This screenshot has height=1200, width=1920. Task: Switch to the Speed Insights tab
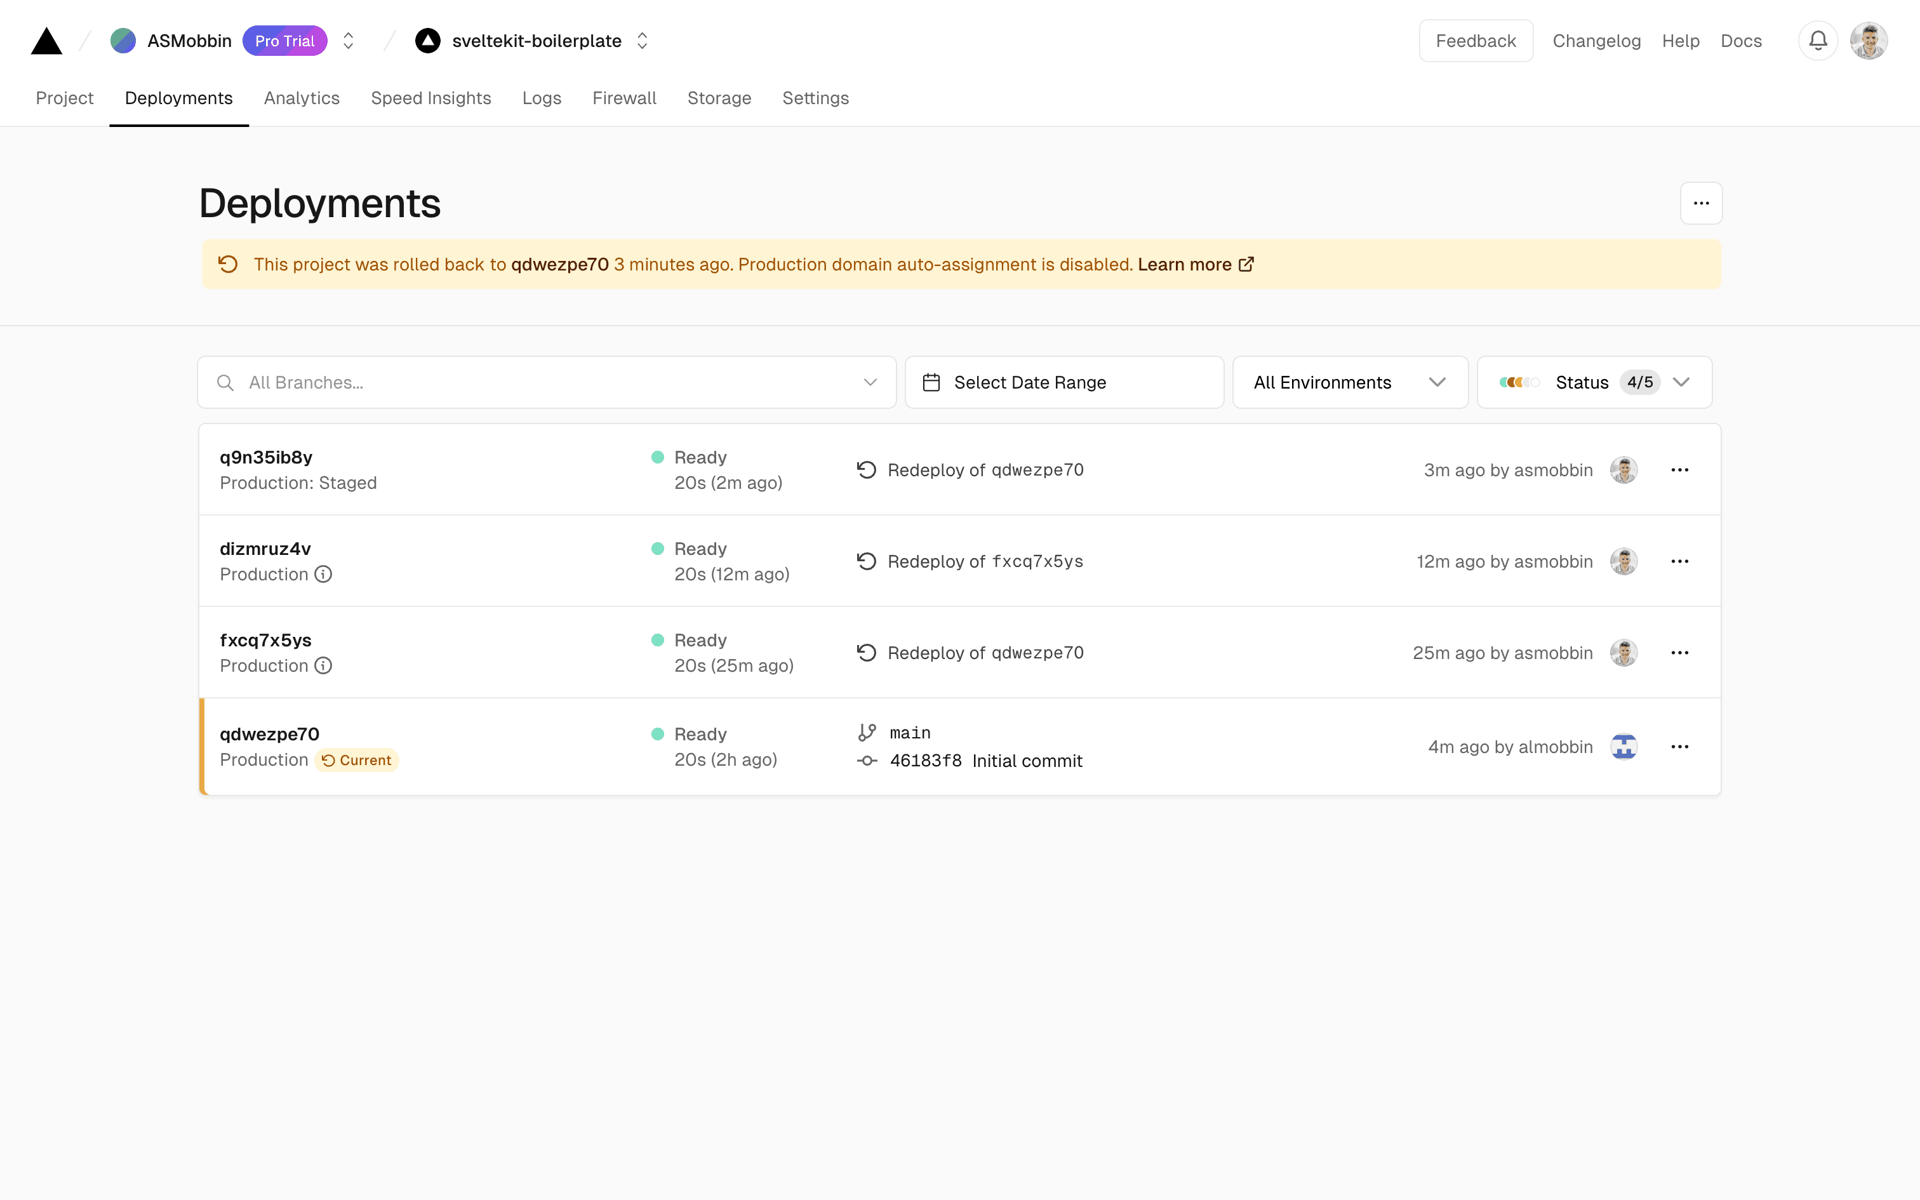431,98
